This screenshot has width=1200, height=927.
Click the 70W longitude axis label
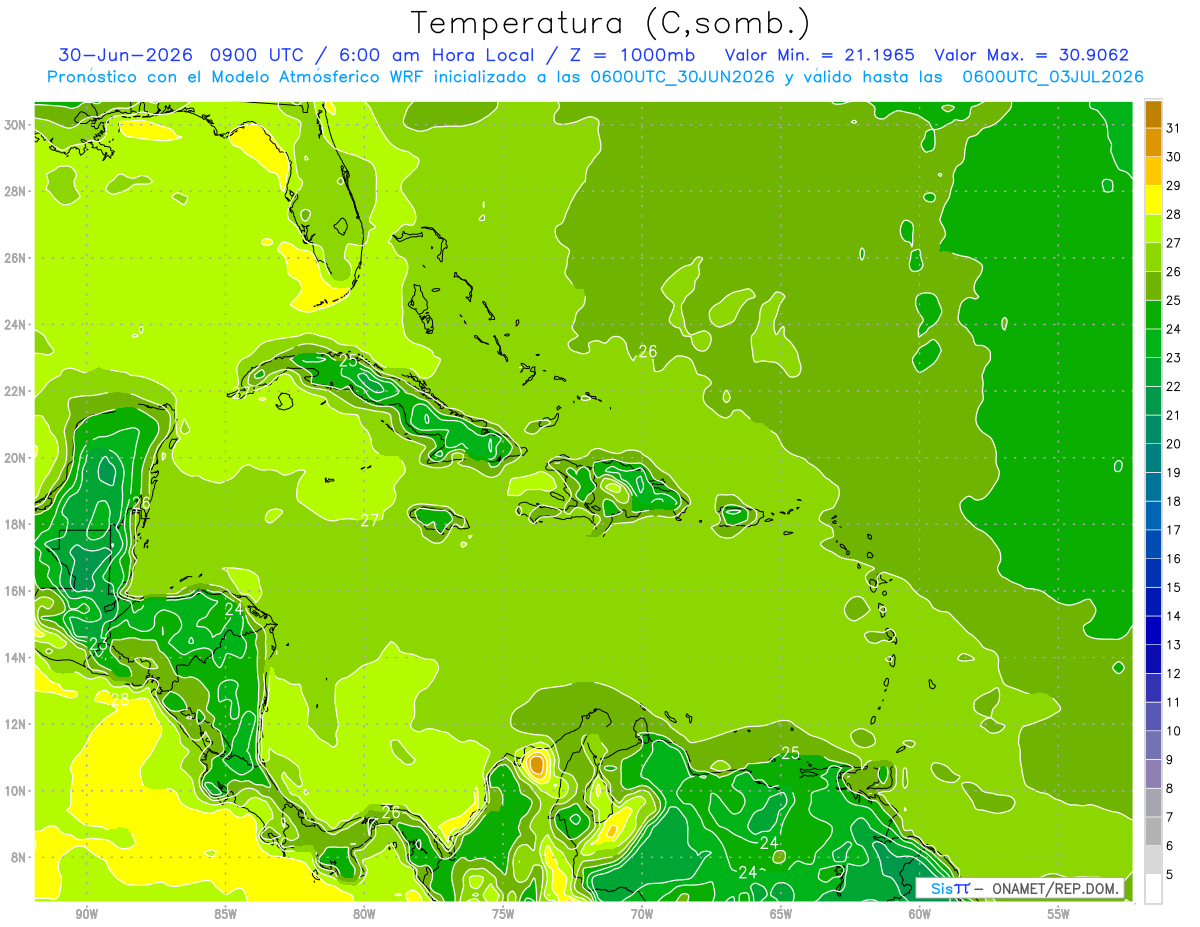642,915
